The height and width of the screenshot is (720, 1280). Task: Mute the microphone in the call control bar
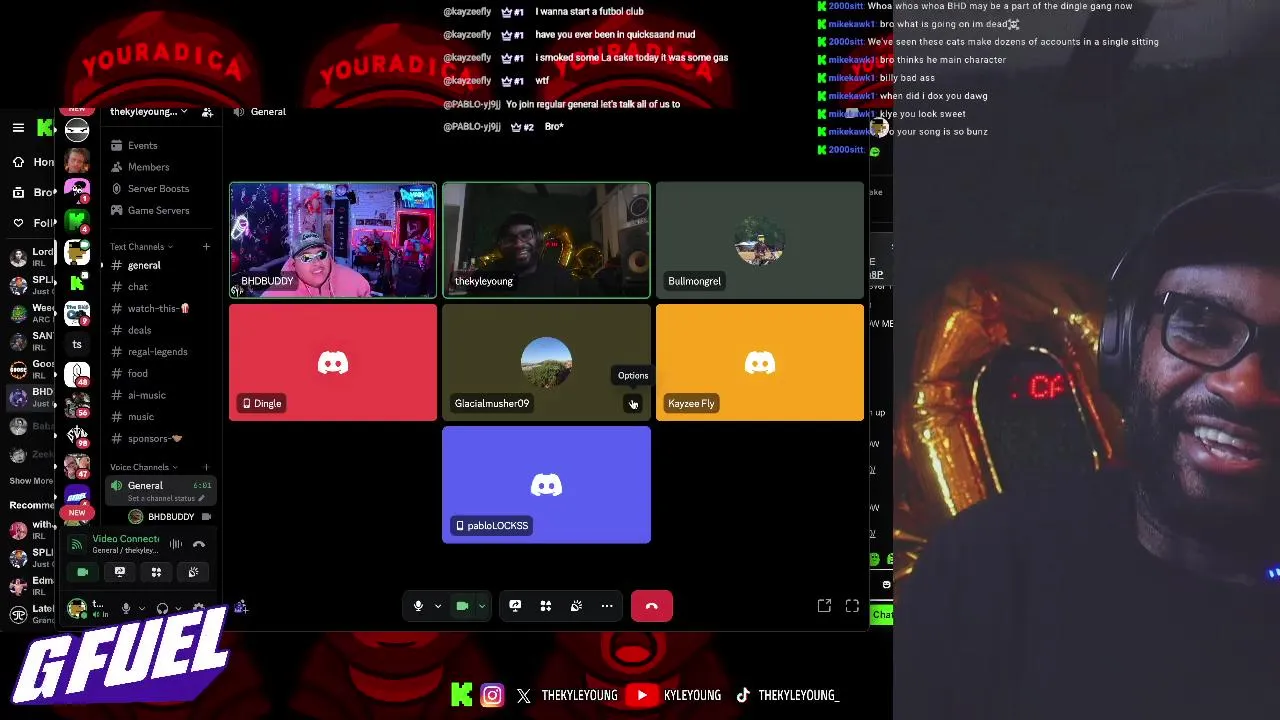tap(418, 606)
